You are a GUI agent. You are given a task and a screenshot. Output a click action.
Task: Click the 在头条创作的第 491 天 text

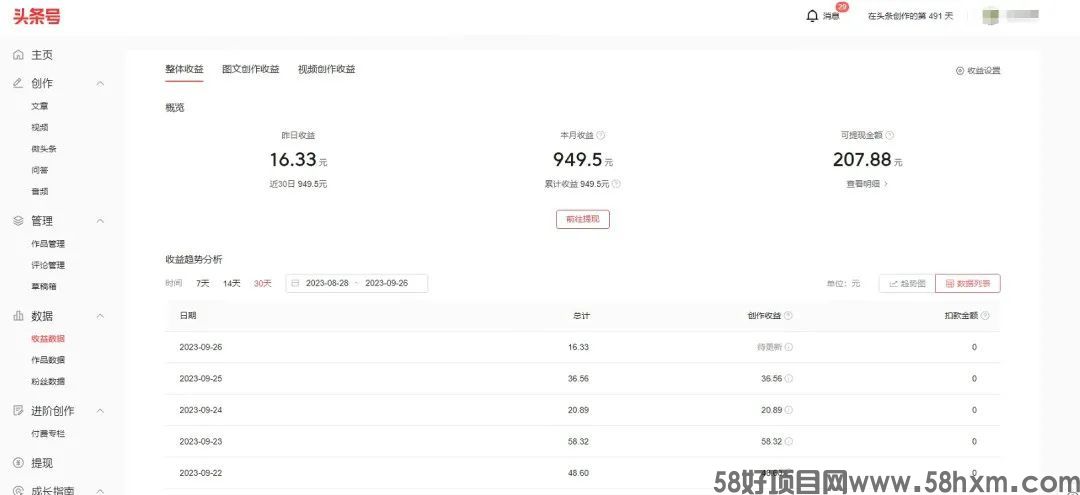[910, 16]
